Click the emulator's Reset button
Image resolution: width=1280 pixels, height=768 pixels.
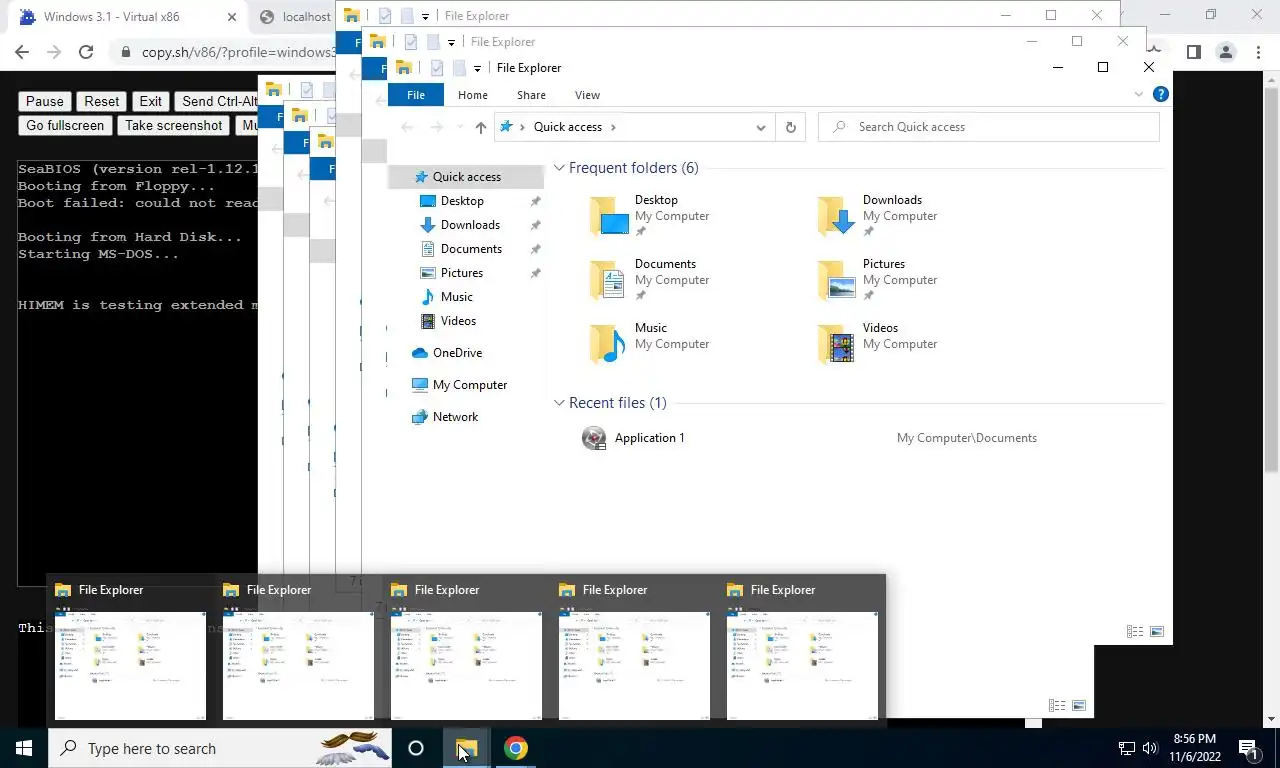point(102,101)
